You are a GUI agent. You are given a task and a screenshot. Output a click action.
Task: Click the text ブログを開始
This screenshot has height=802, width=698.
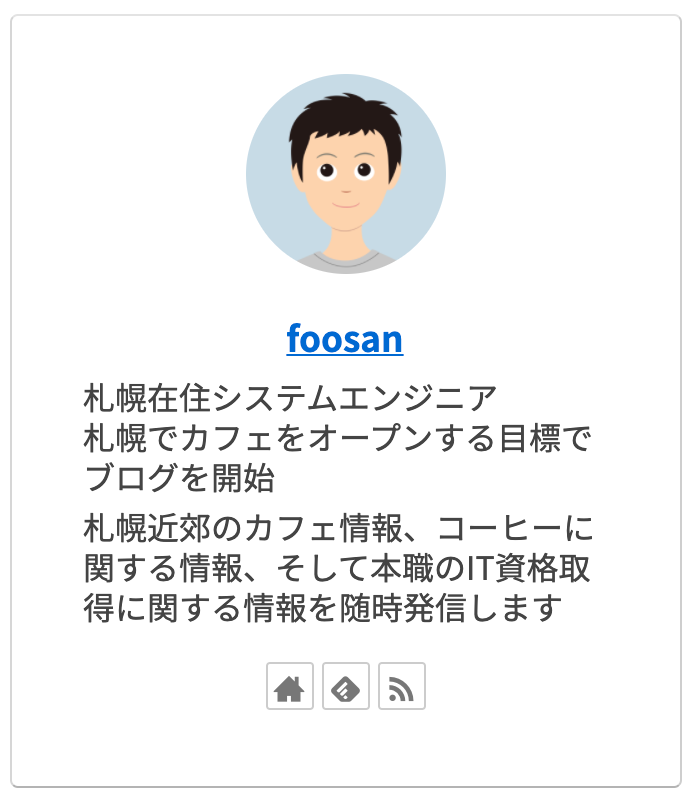click(x=179, y=478)
